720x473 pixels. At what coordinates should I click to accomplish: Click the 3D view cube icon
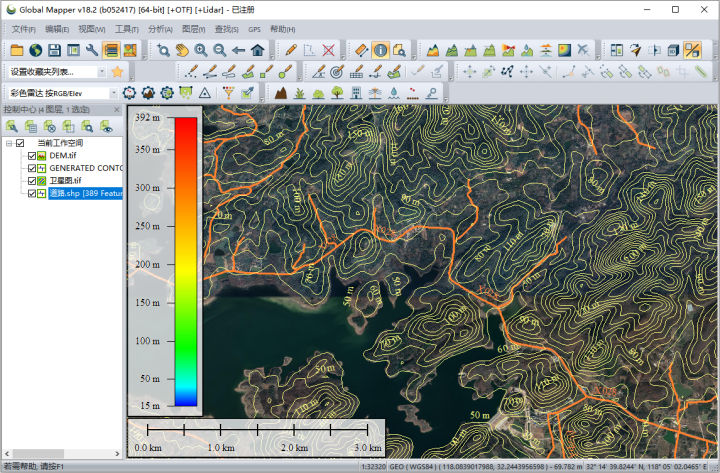point(673,50)
